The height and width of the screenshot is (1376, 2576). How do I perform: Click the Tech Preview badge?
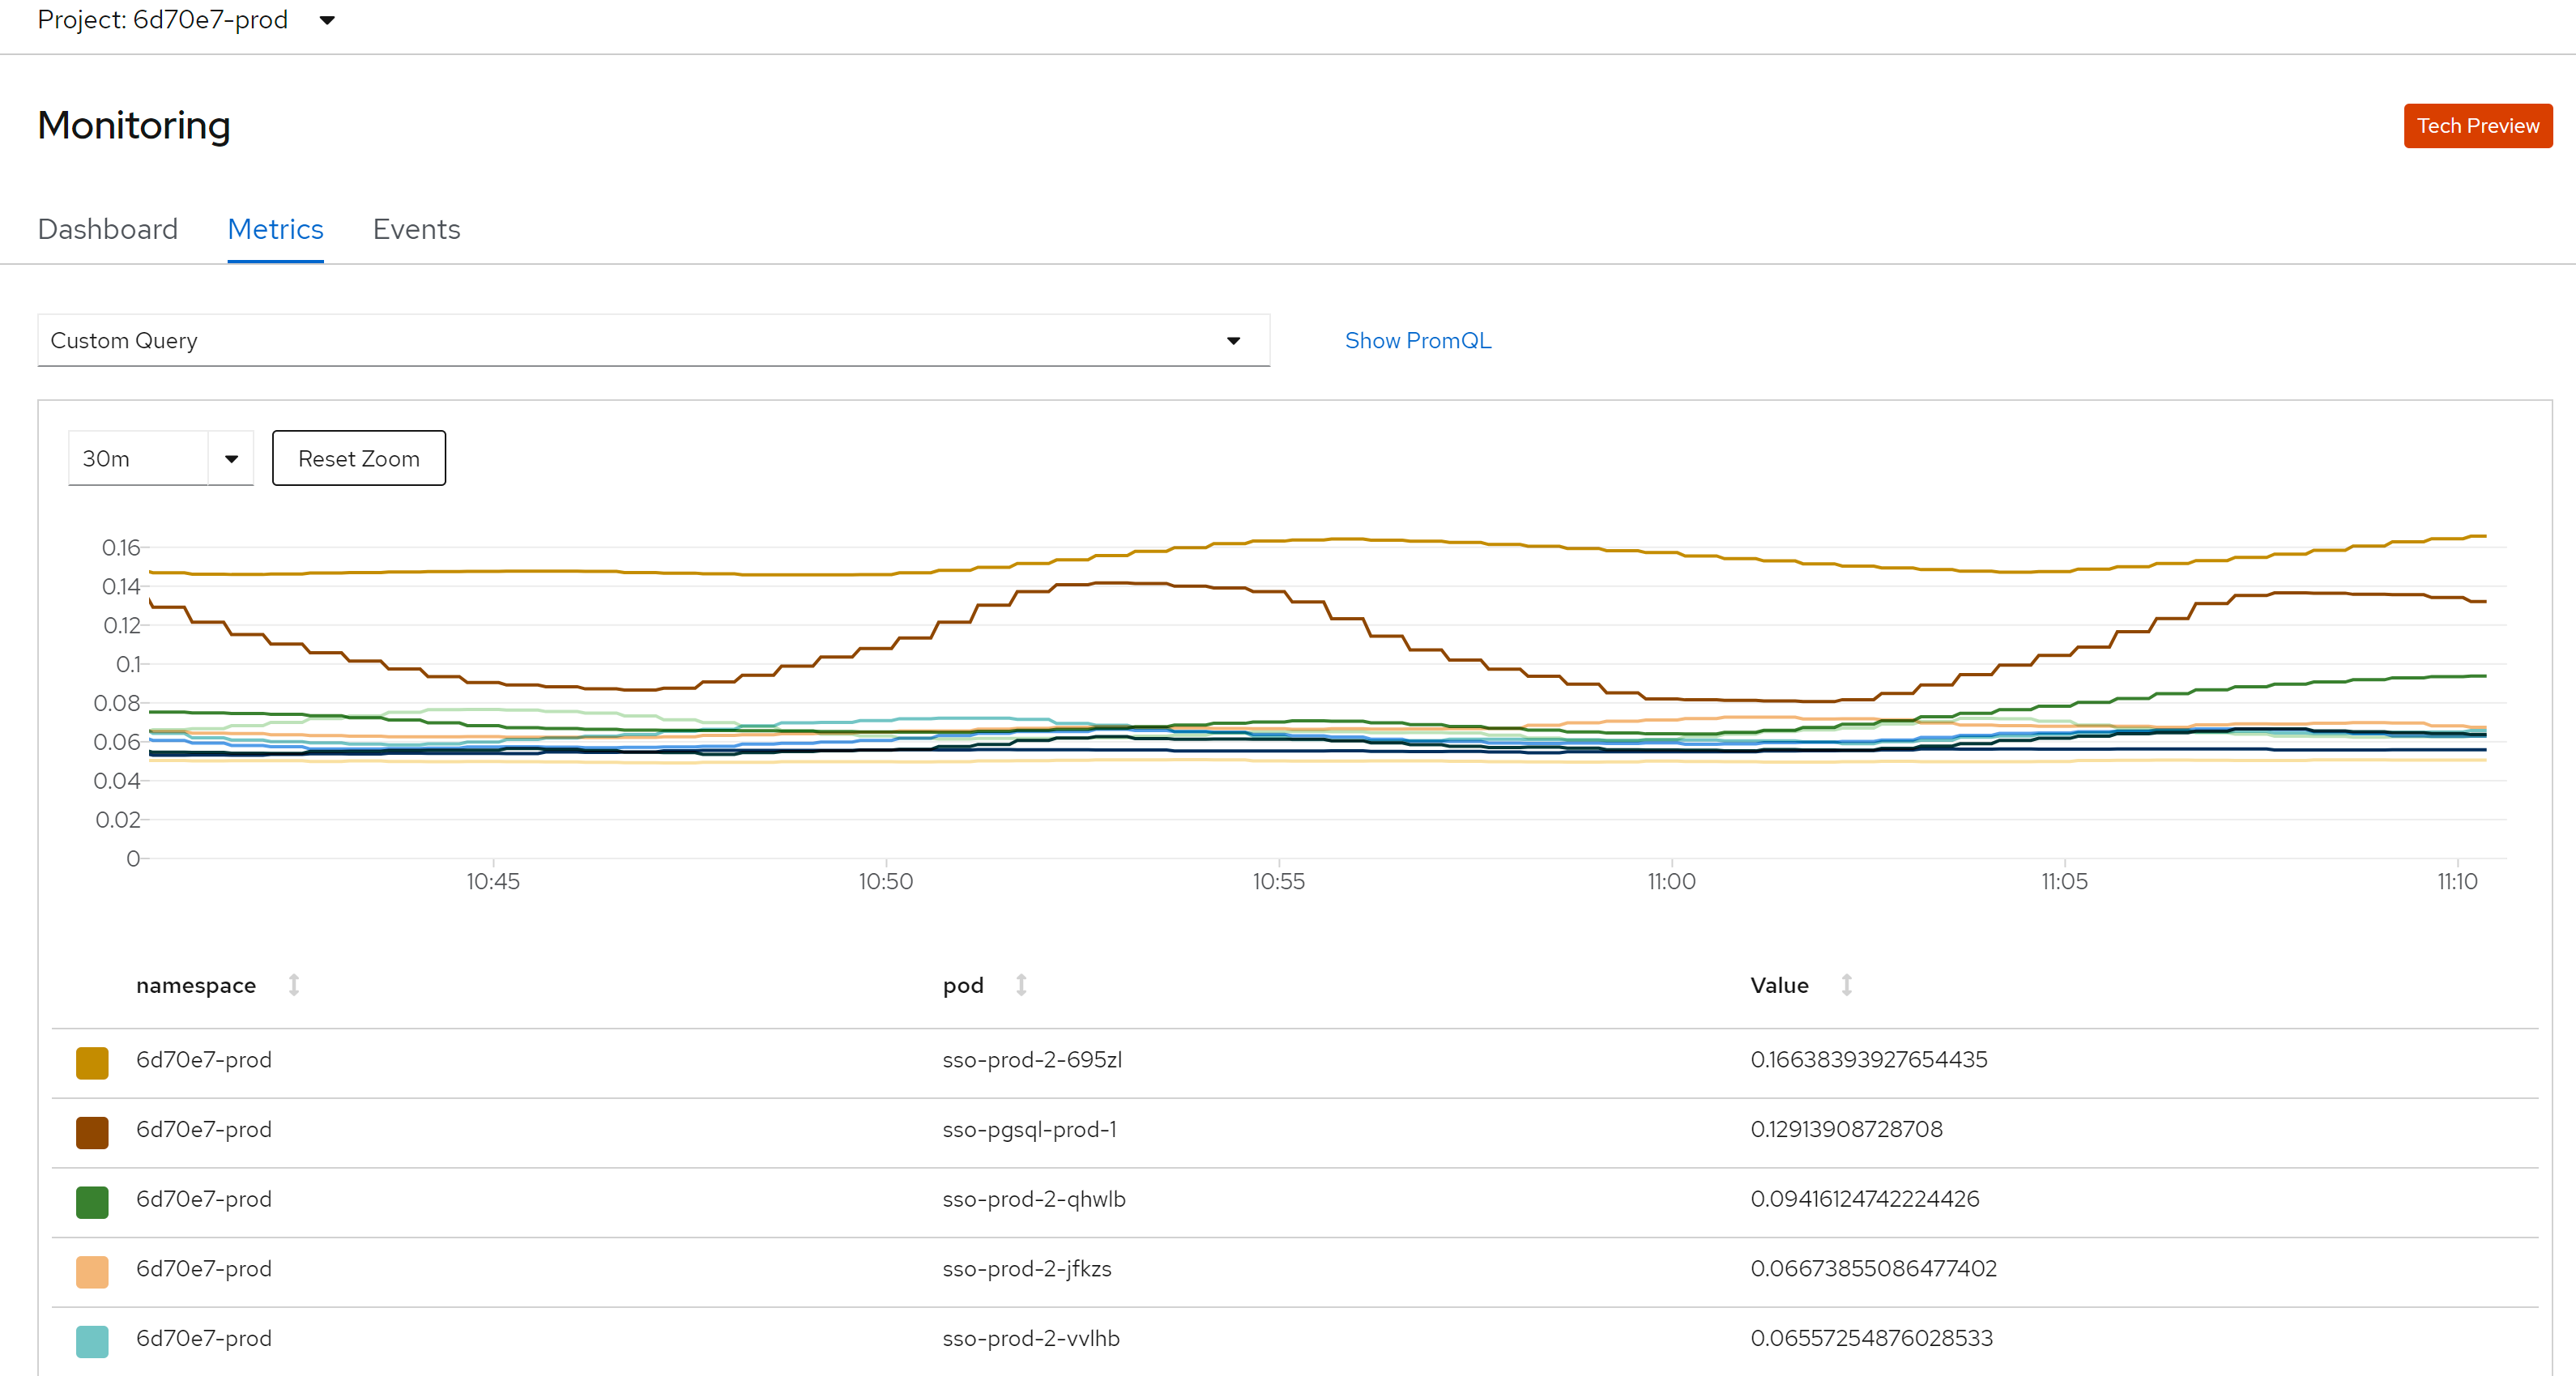[x=2477, y=125]
